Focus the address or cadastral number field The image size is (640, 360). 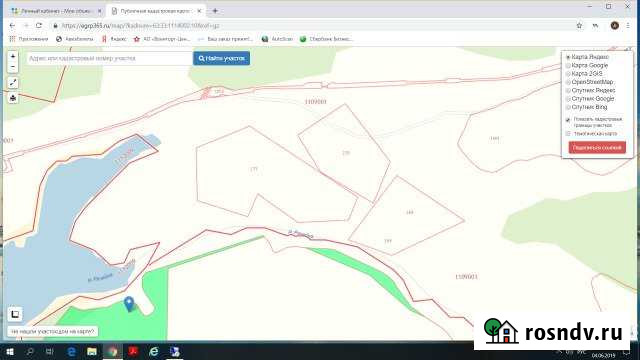click(x=109, y=58)
